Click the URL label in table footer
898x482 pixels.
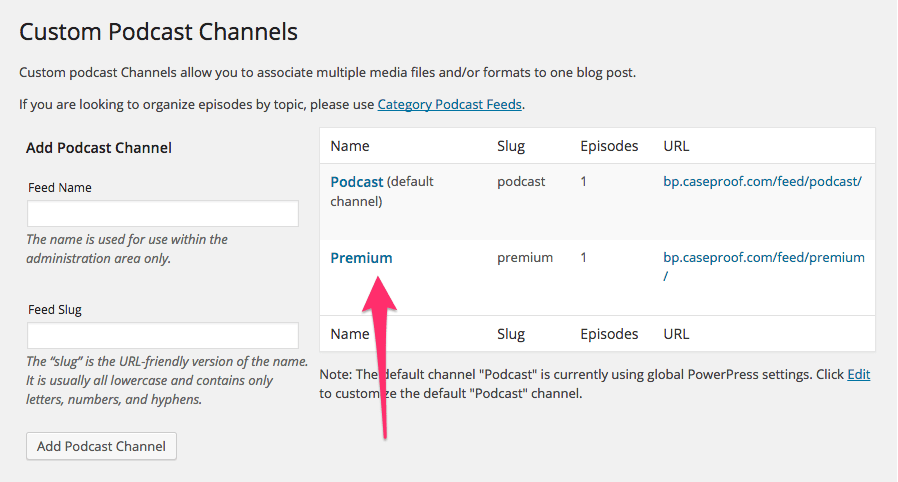coord(676,334)
